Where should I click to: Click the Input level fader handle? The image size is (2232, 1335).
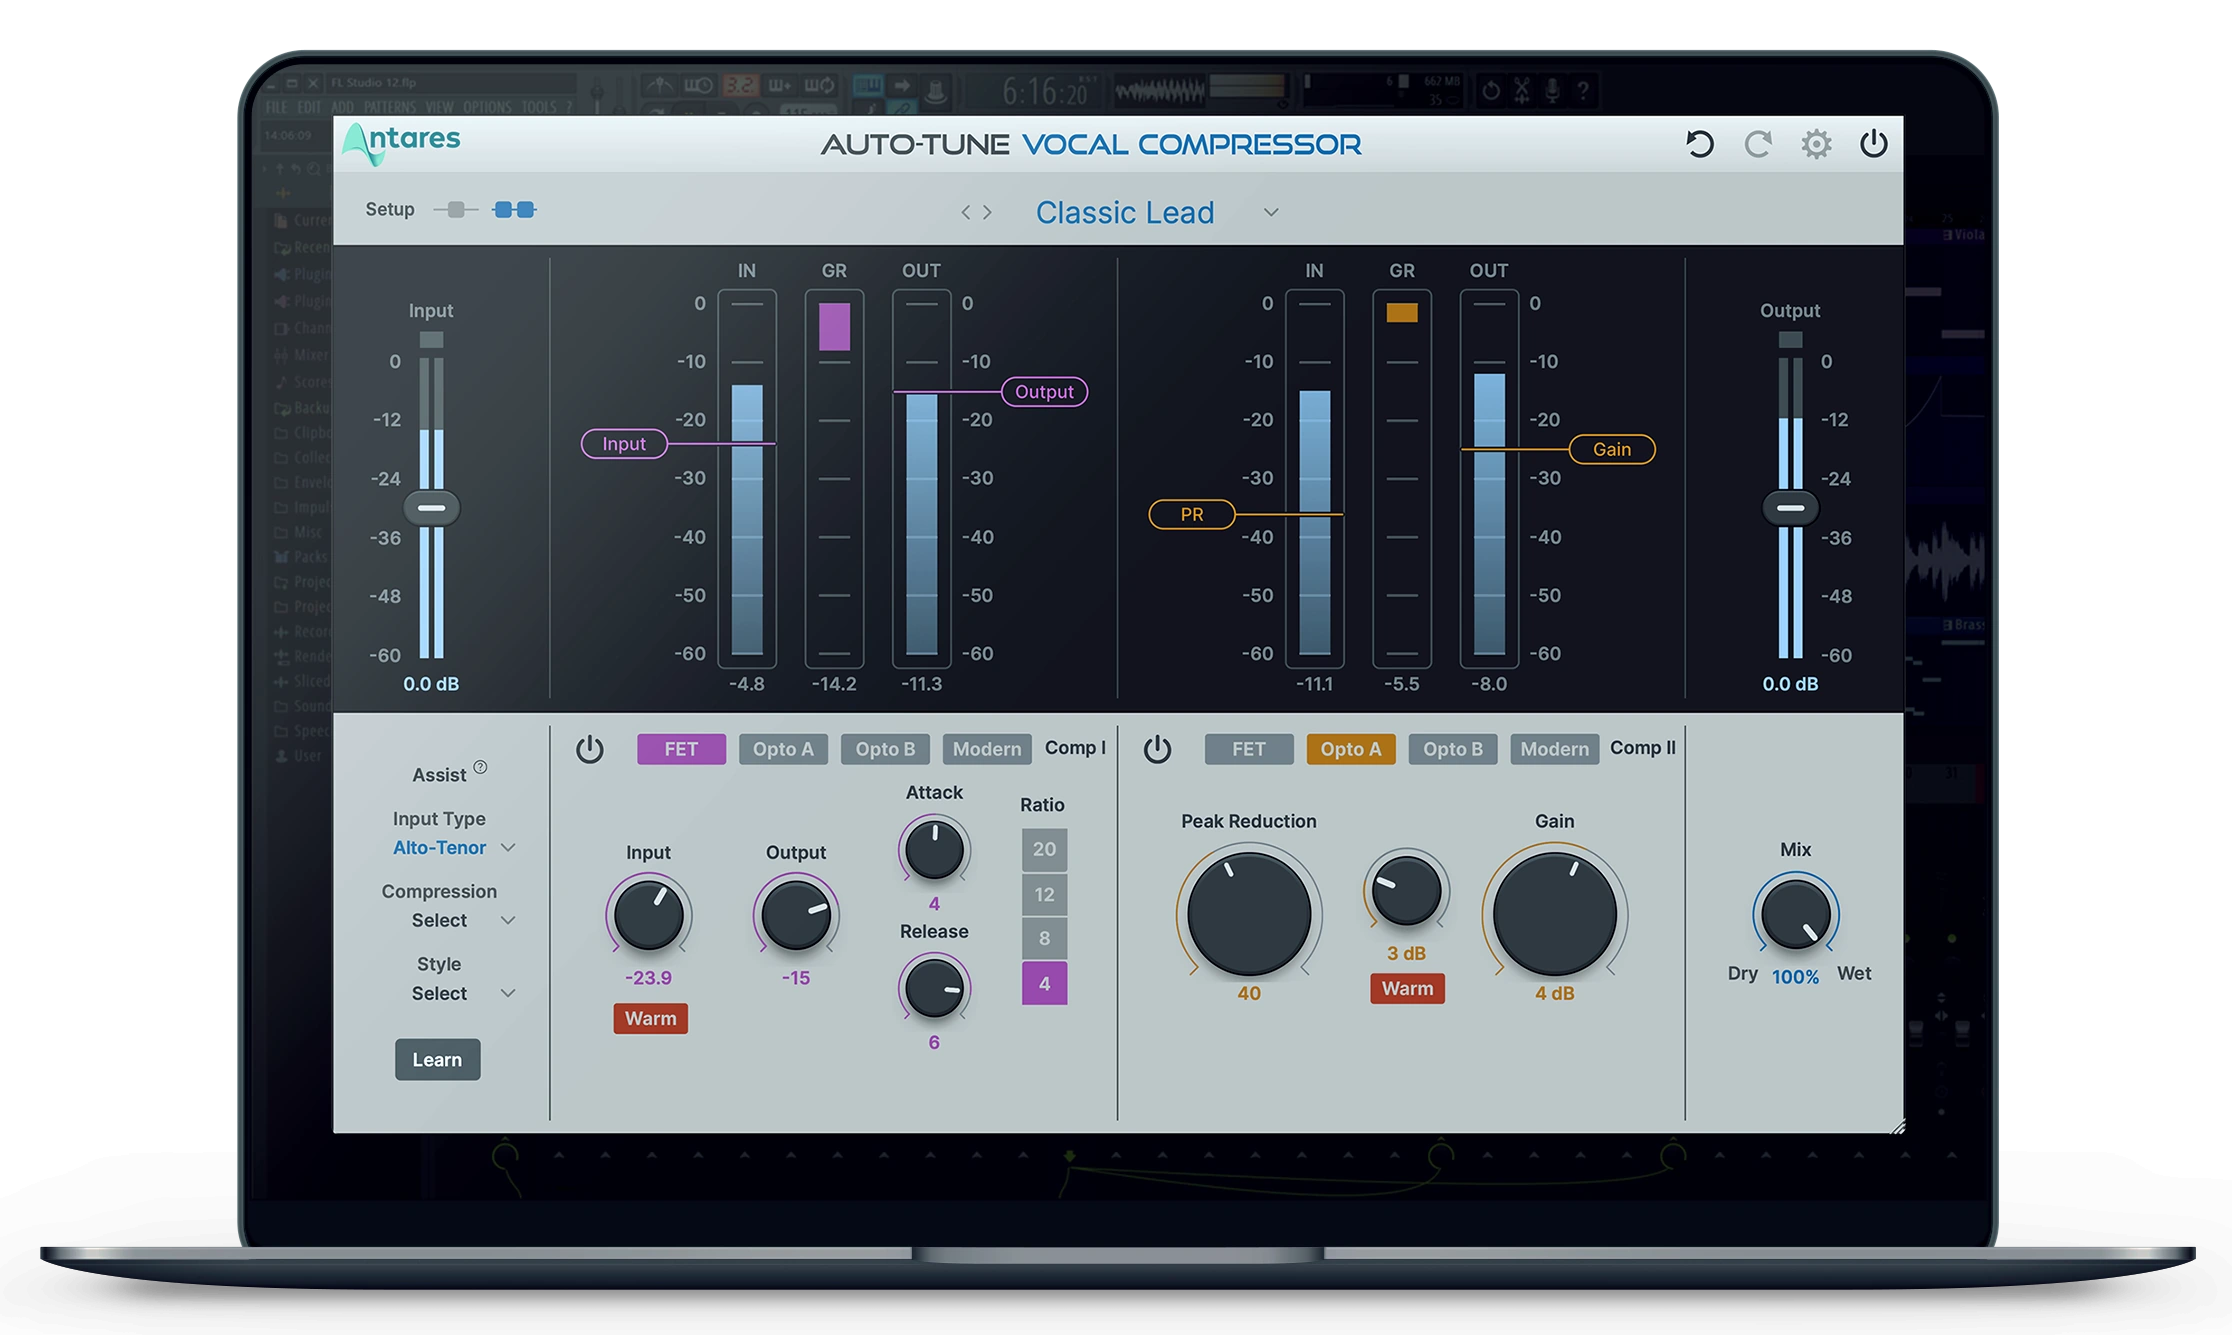(x=433, y=508)
